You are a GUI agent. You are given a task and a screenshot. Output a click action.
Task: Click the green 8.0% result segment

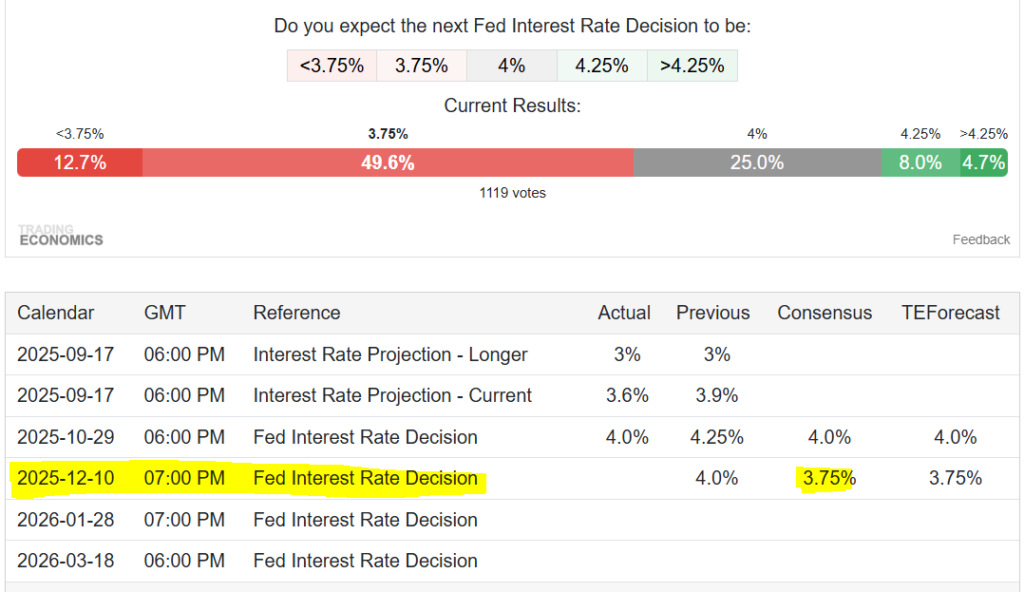(920, 162)
